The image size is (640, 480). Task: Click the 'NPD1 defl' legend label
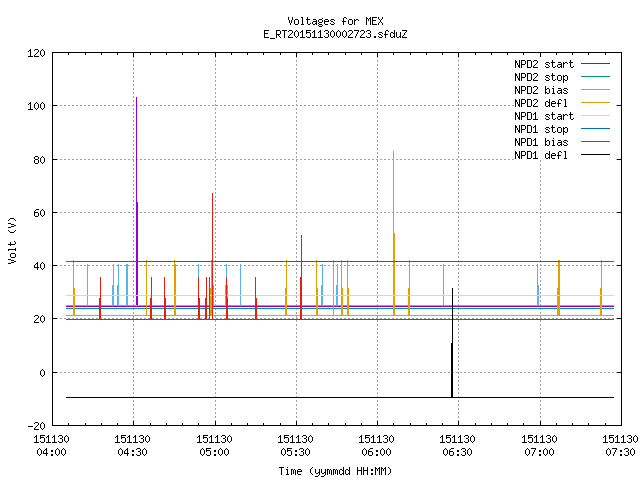pyautogui.click(x=541, y=156)
